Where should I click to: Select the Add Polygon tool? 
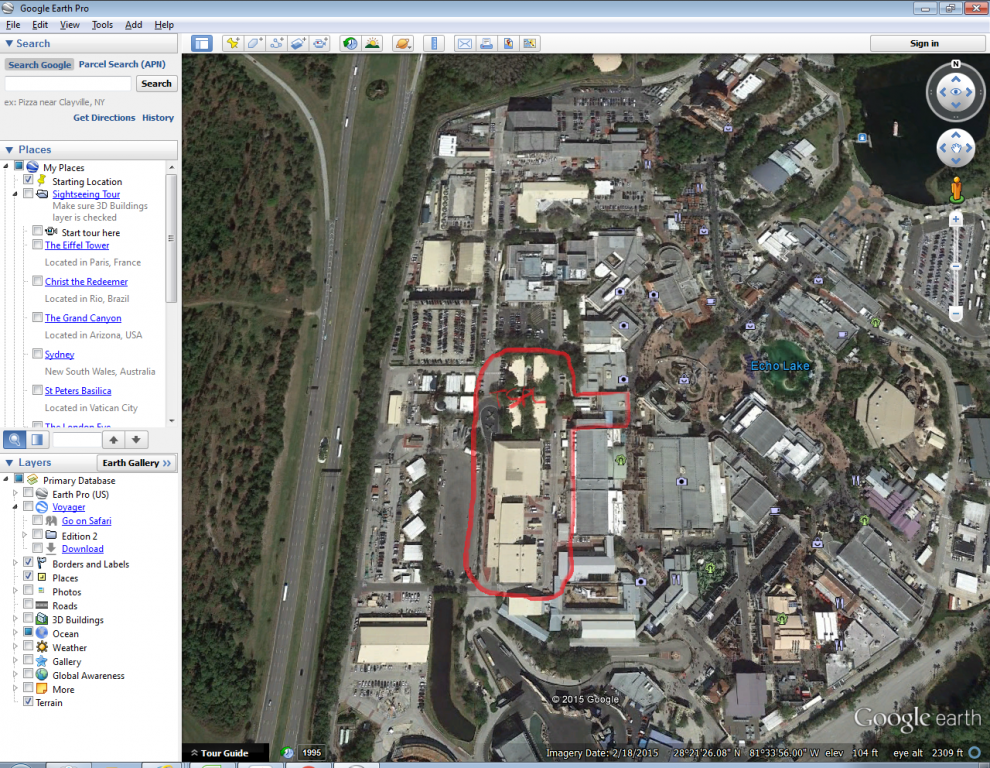pyautogui.click(x=254, y=44)
